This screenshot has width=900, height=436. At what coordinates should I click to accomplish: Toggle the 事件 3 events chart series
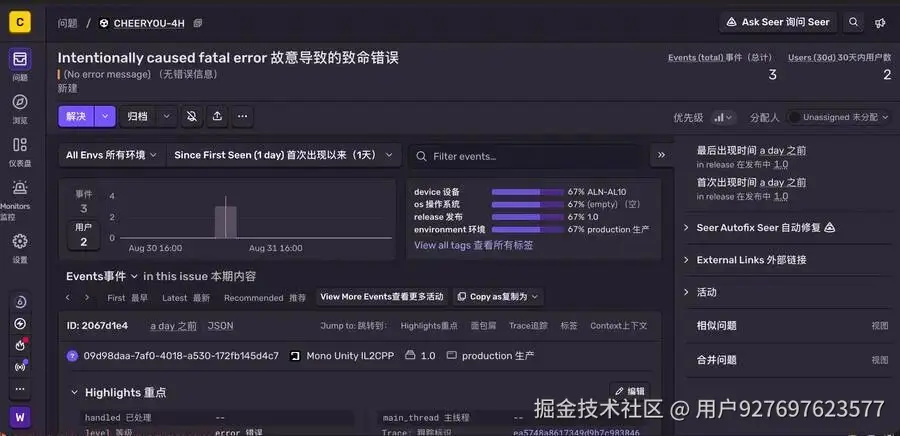pos(84,203)
